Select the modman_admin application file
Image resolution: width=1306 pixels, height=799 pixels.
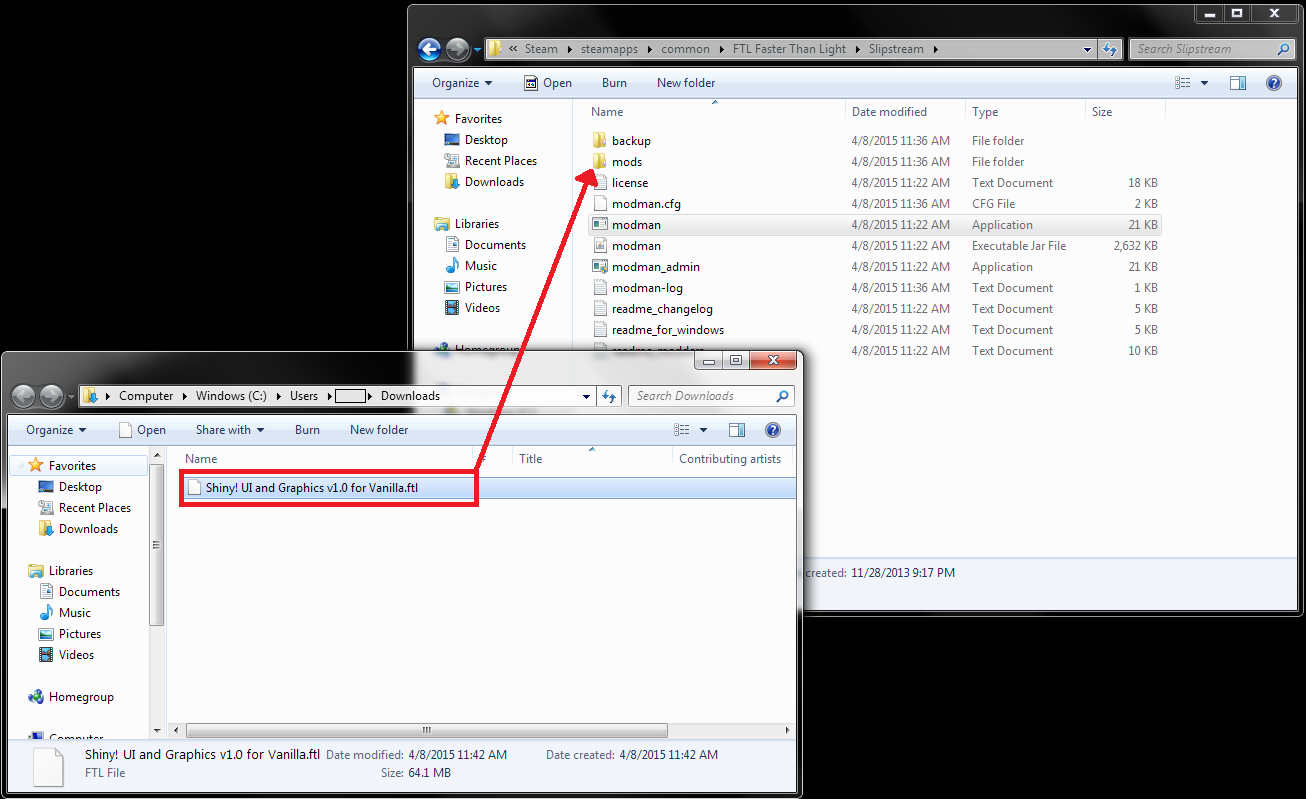pyautogui.click(x=655, y=267)
